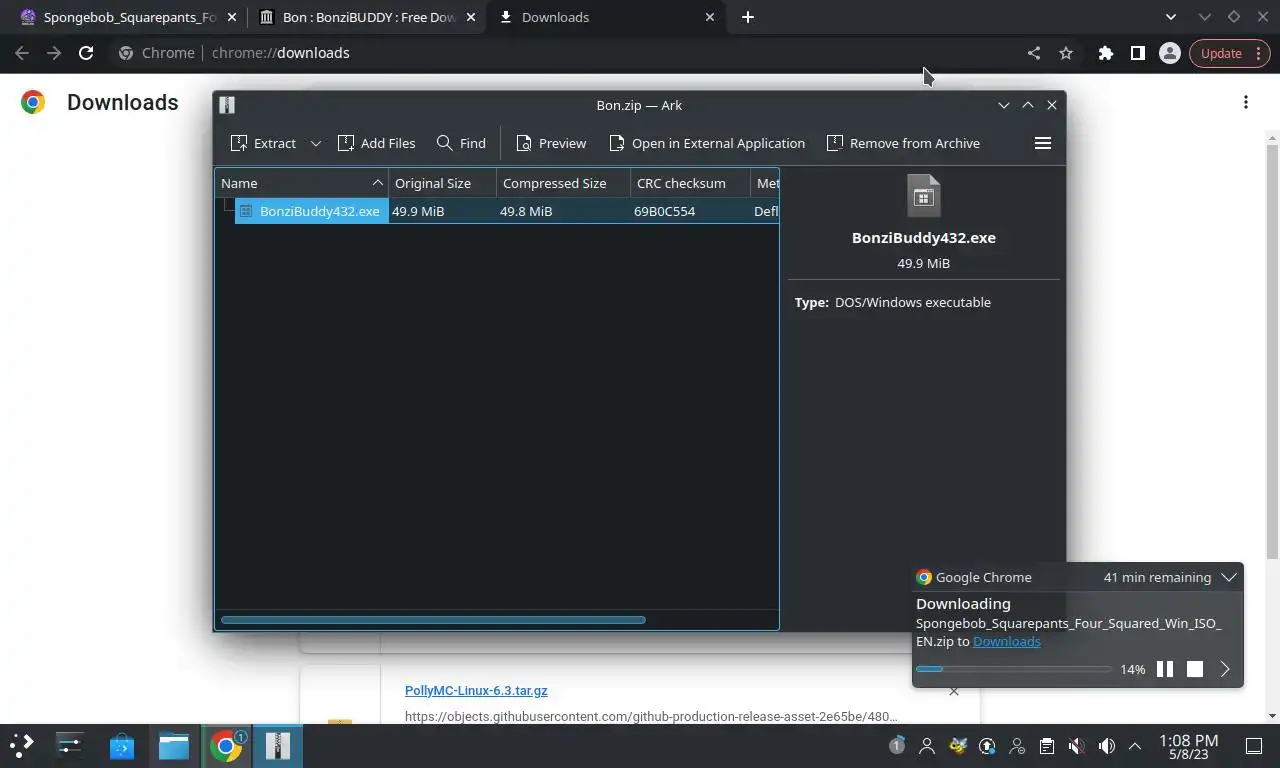Launch Discover store from taskbar
The width and height of the screenshot is (1280, 768).
pyautogui.click(x=122, y=745)
